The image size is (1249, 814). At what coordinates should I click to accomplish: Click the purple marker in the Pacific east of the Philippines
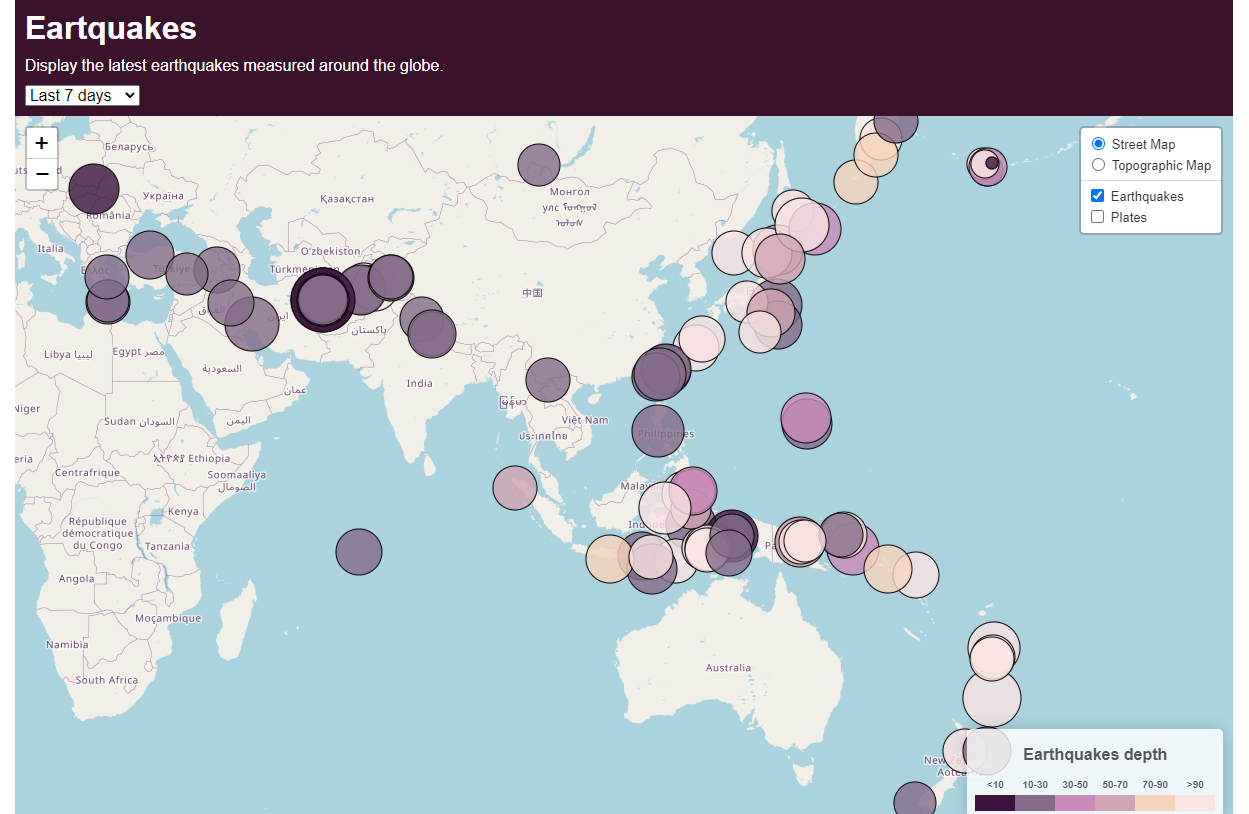point(806,418)
